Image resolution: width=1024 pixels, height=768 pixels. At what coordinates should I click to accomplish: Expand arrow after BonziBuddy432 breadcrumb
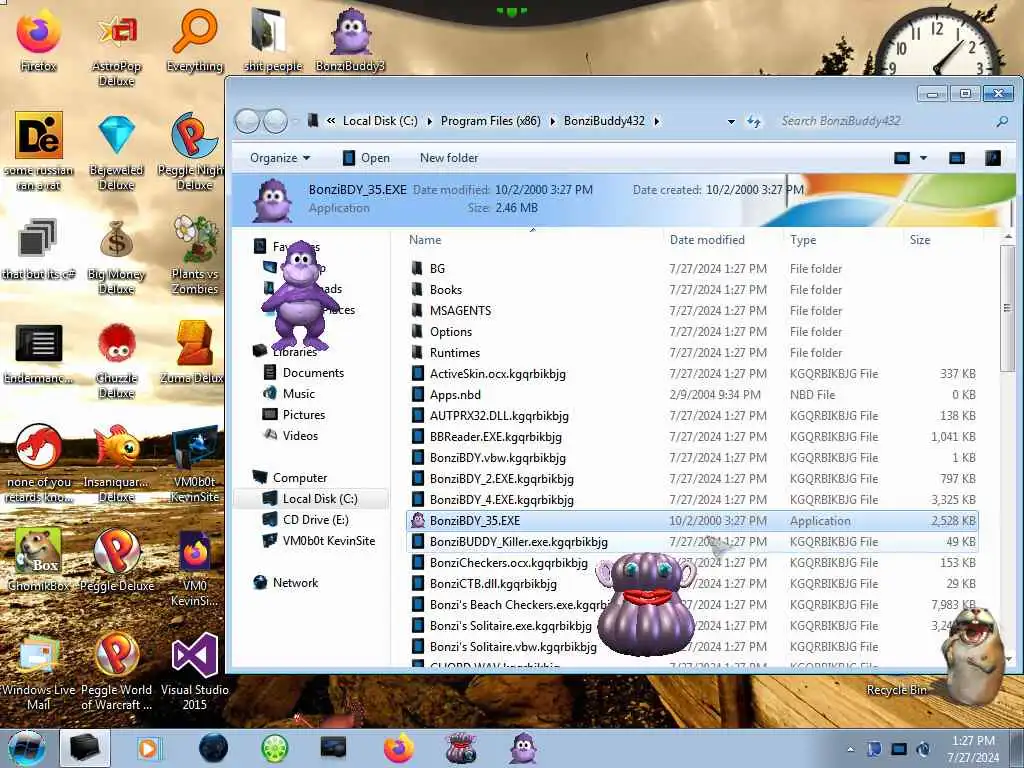coord(656,121)
